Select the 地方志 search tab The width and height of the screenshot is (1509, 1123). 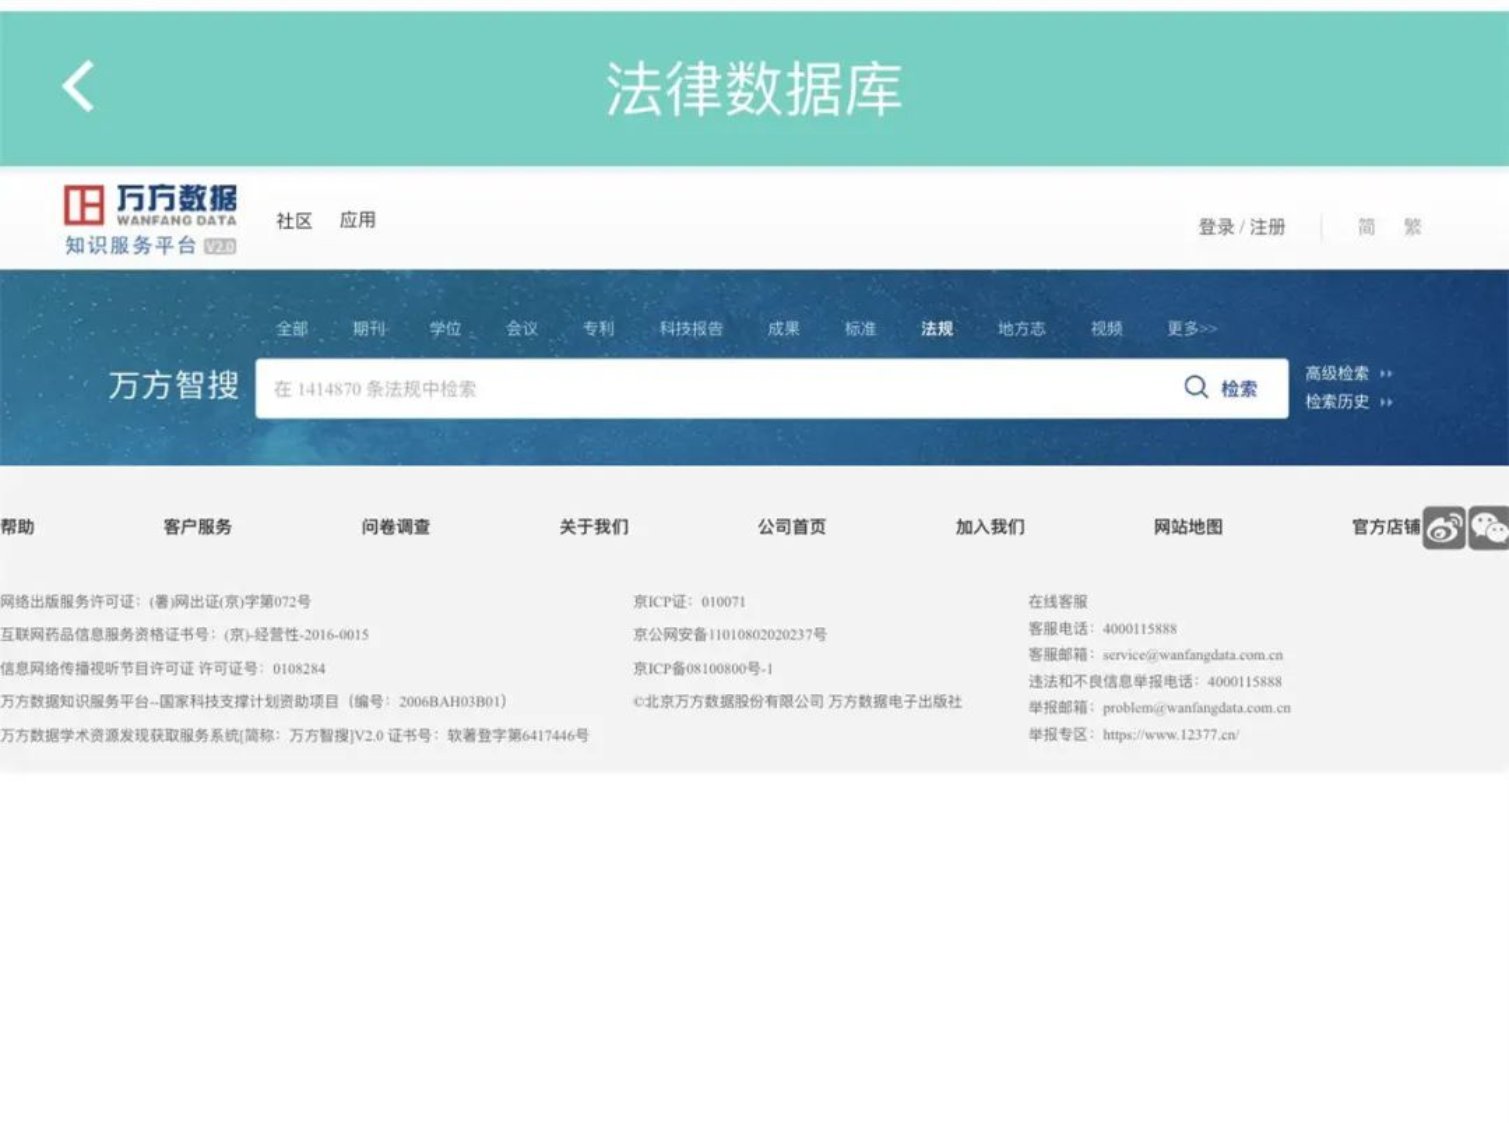[x=1021, y=328]
